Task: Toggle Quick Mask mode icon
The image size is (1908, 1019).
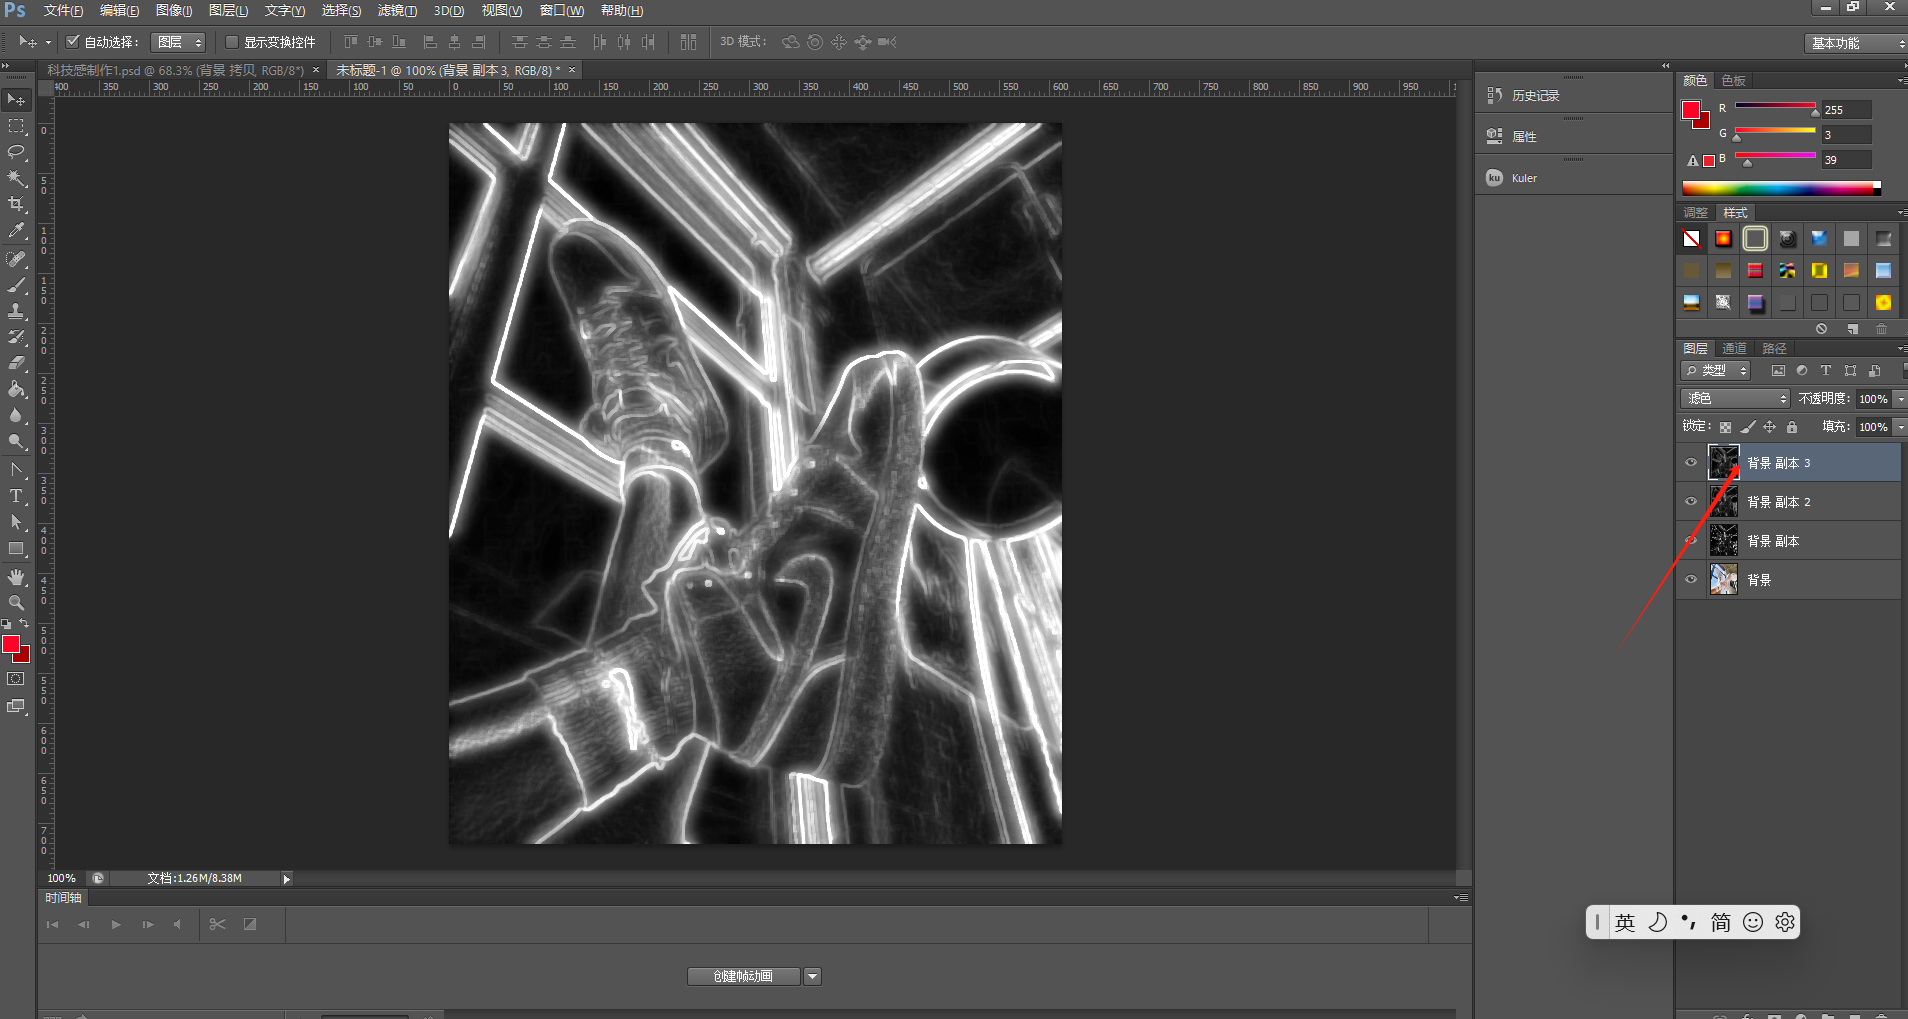Action: [x=16, y=679]
